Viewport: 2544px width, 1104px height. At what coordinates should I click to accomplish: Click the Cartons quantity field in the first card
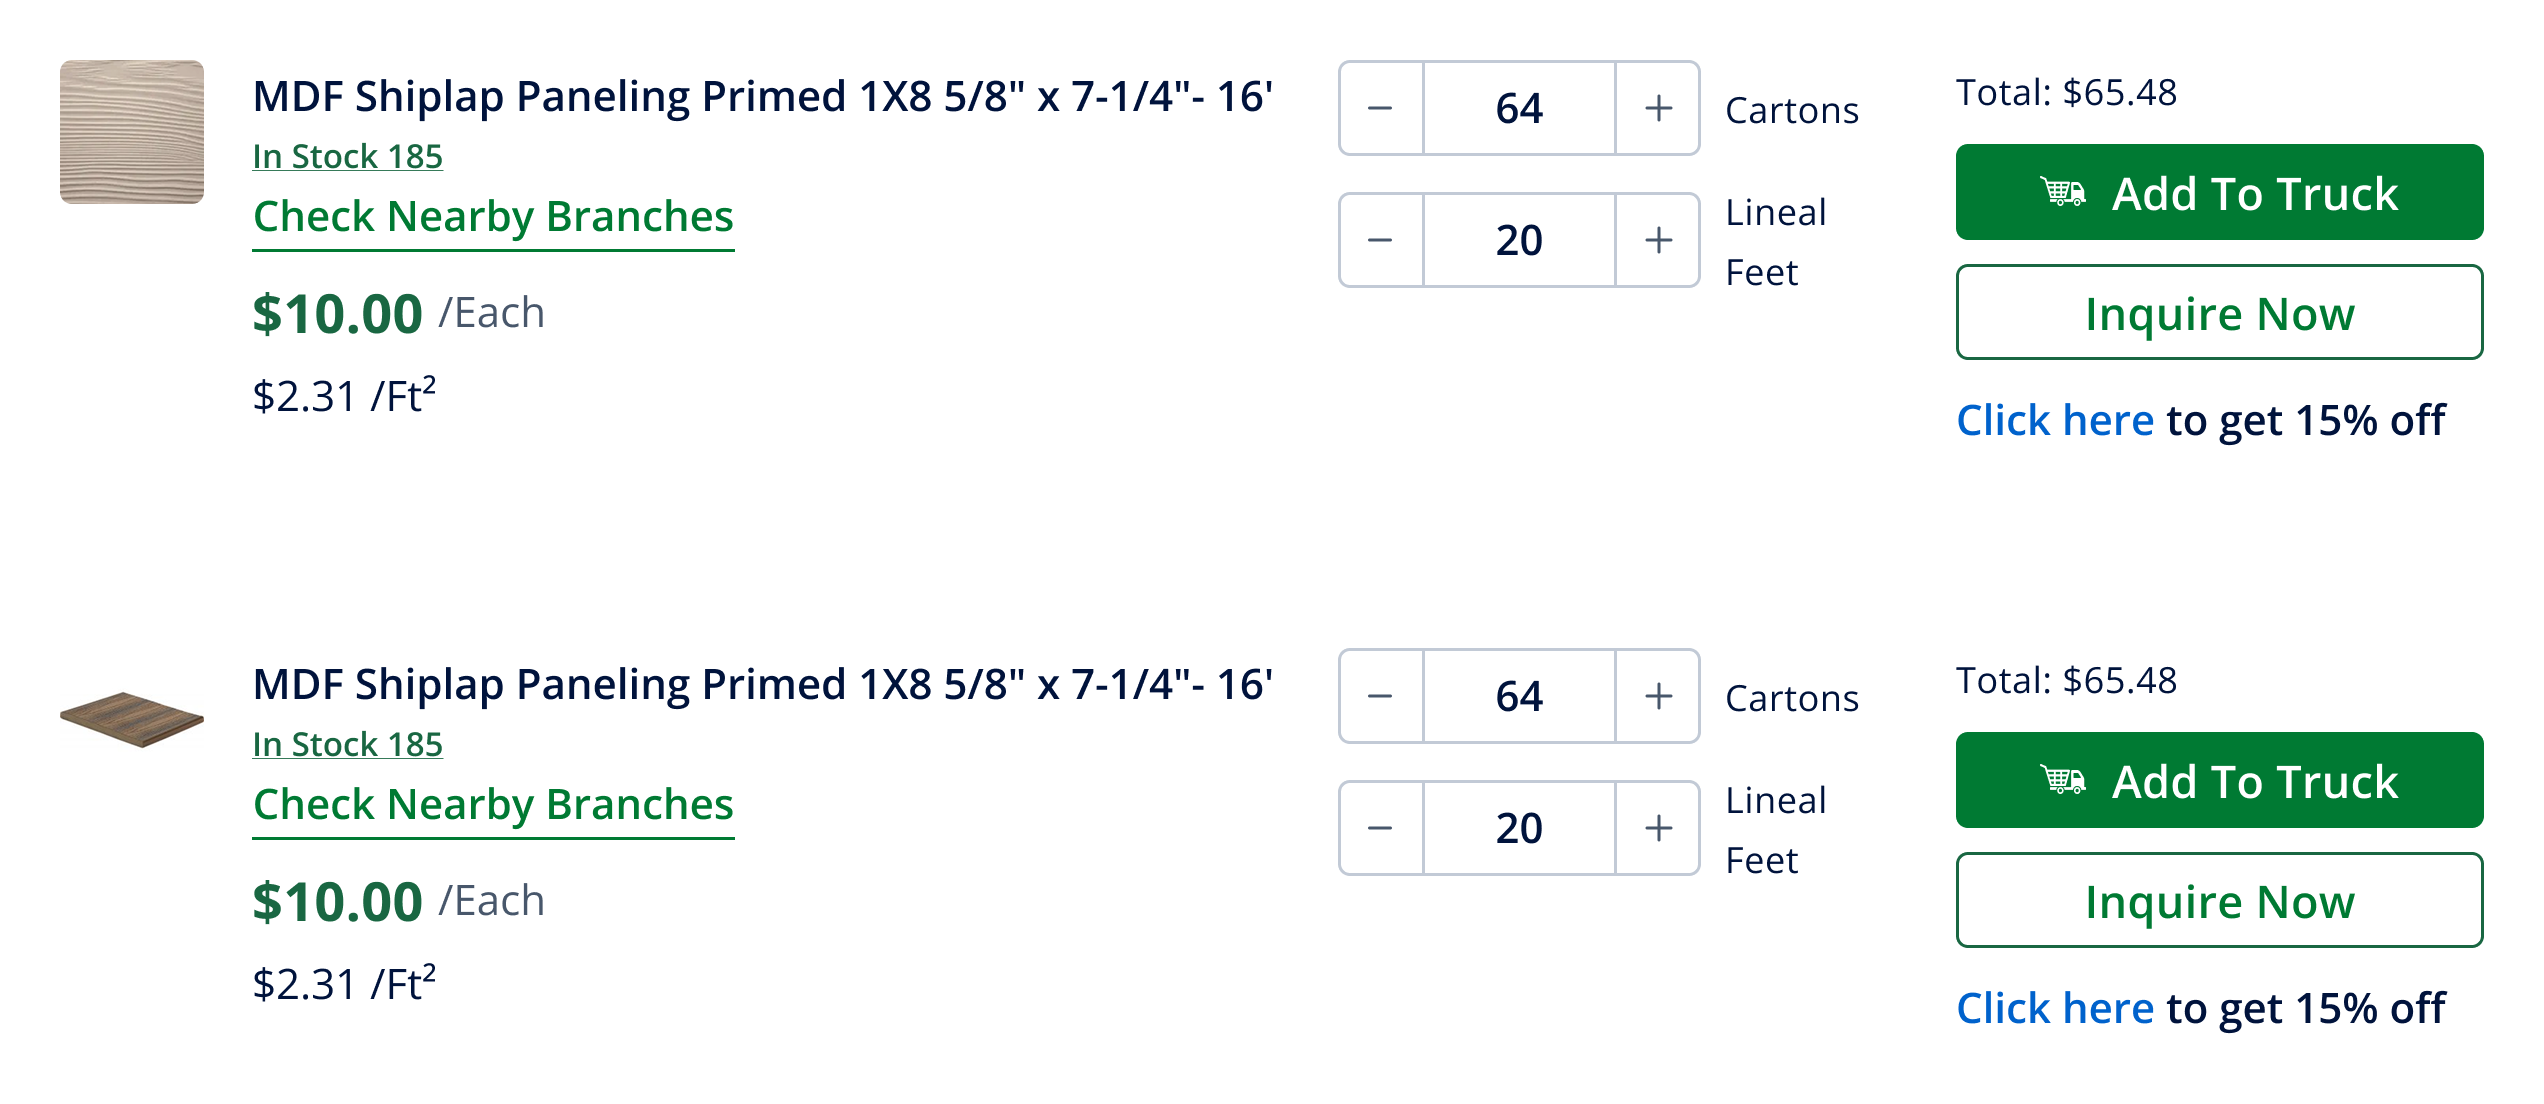click(1519, 108)
